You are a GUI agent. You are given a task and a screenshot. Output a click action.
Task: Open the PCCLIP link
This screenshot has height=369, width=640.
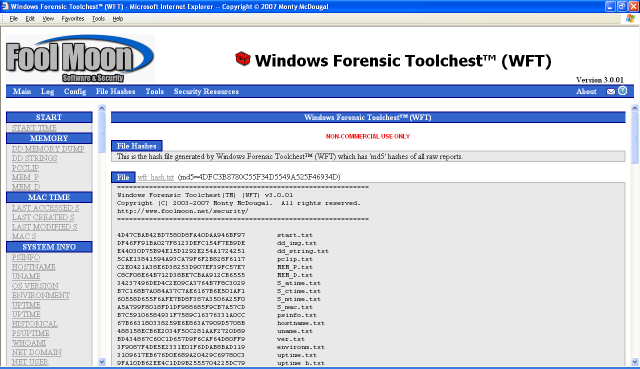pos(25,168)
